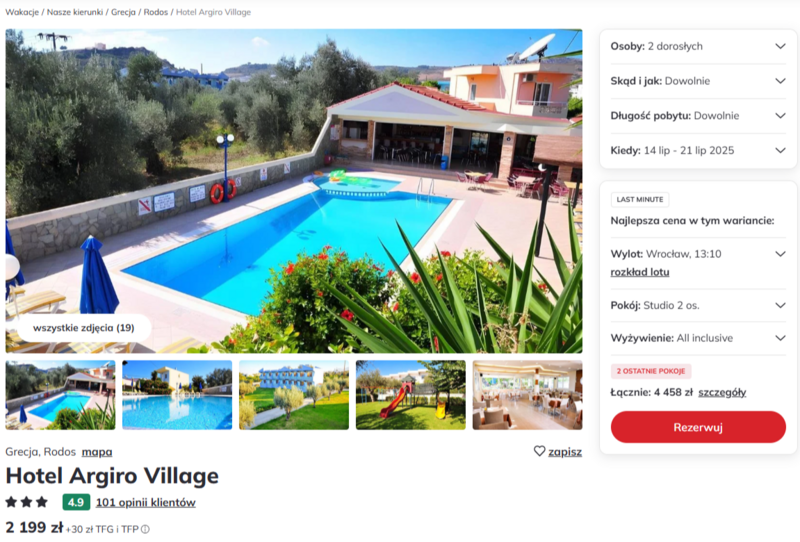Expand the Osoby dropdown

click(x=698, y=46)
